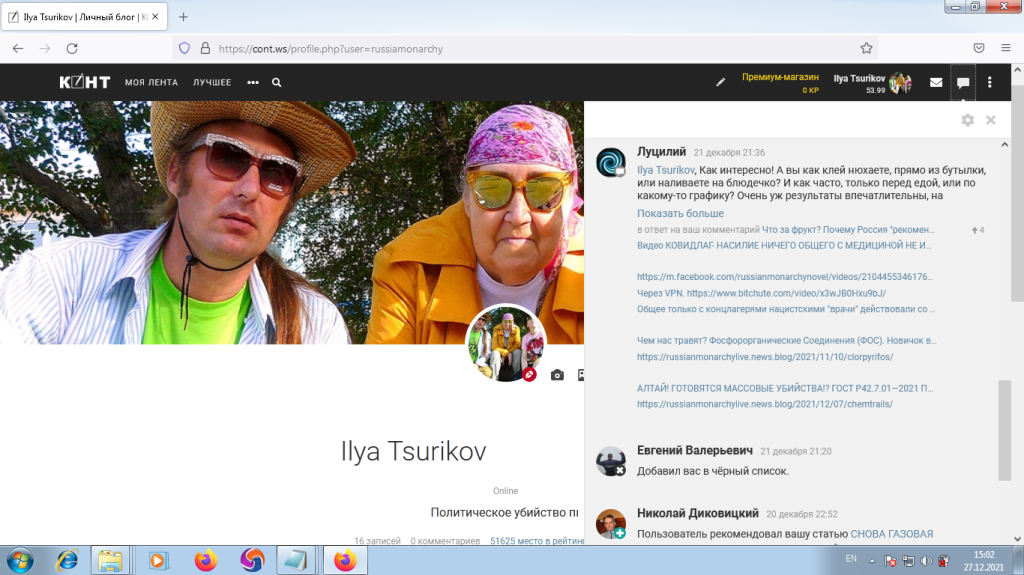Viewport: 1024px width, 575px height.
Task: Close the notifications panel
Action: coord(991,120)
